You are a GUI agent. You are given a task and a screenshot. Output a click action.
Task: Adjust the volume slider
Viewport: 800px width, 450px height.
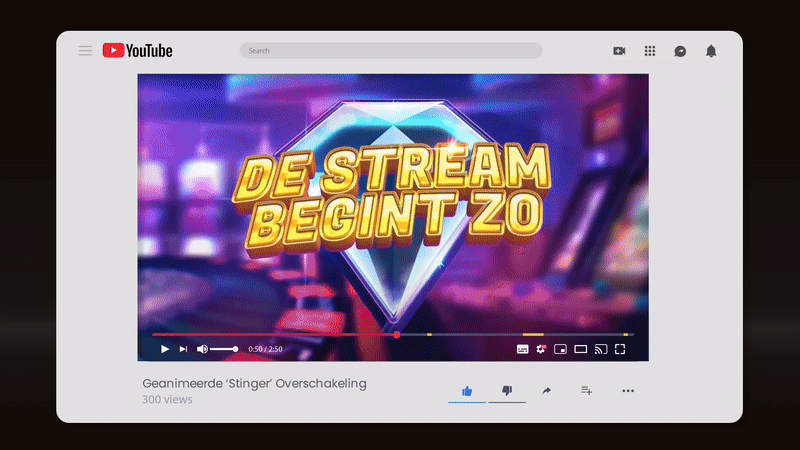point(224,349)
